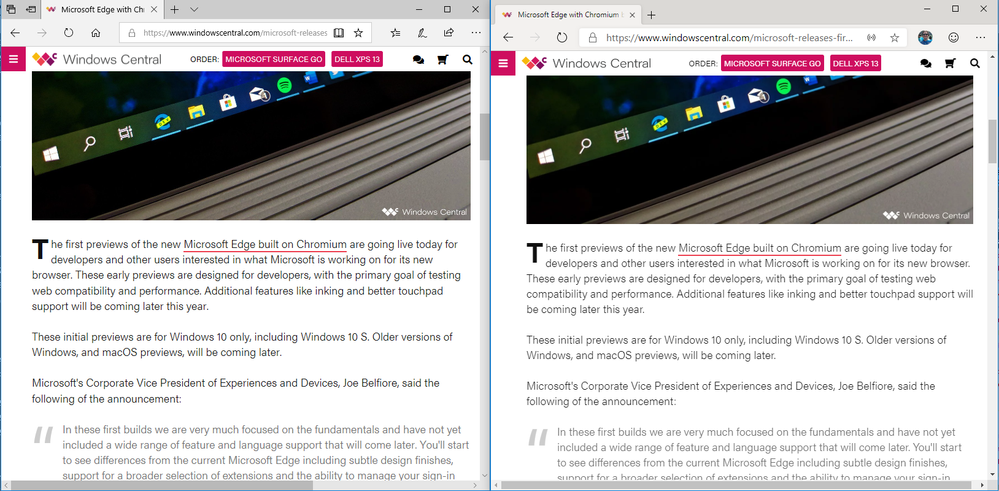Close the tab in the right Edge window
The height and width of the screenshot is (491, 999).
click(631, 15)
